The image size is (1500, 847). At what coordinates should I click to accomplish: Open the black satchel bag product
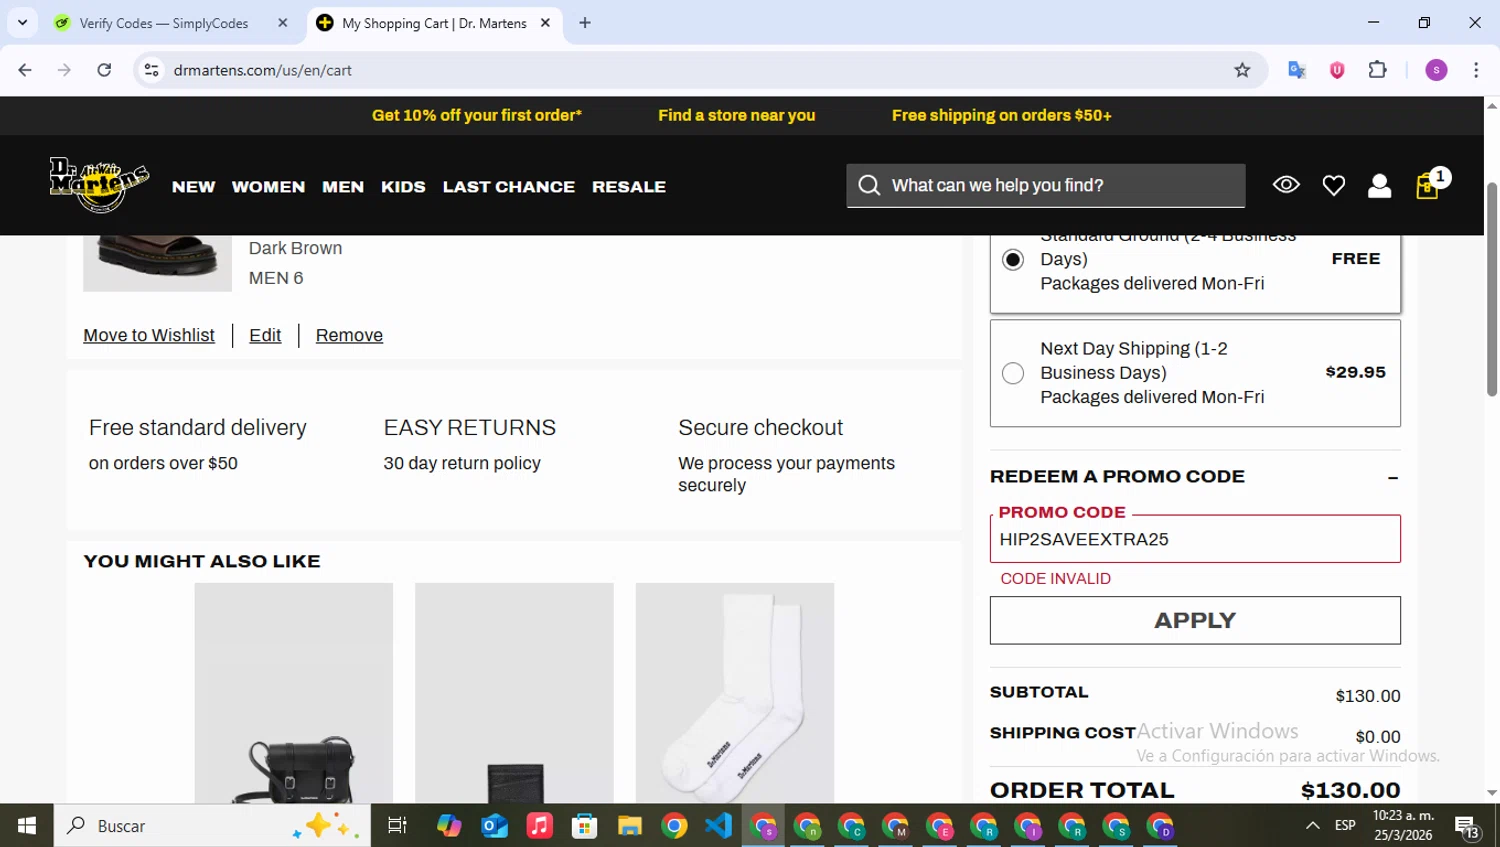293,693
